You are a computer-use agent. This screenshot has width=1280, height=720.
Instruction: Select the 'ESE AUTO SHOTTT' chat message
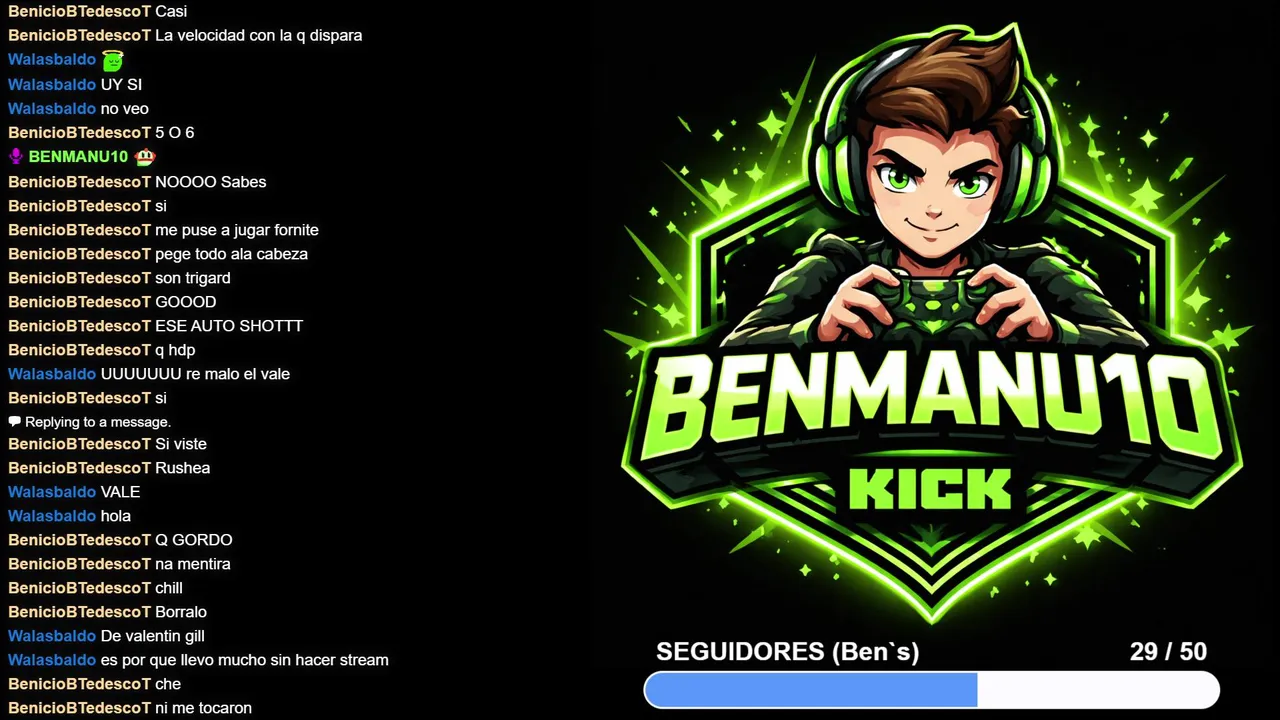coord(229,326)
